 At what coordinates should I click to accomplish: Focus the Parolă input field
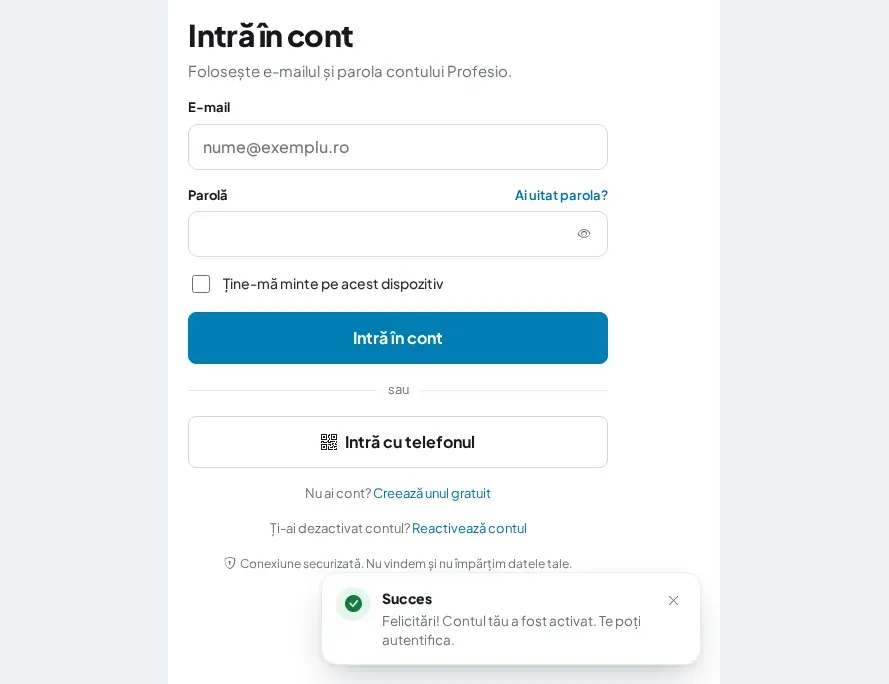pos(397,234)
